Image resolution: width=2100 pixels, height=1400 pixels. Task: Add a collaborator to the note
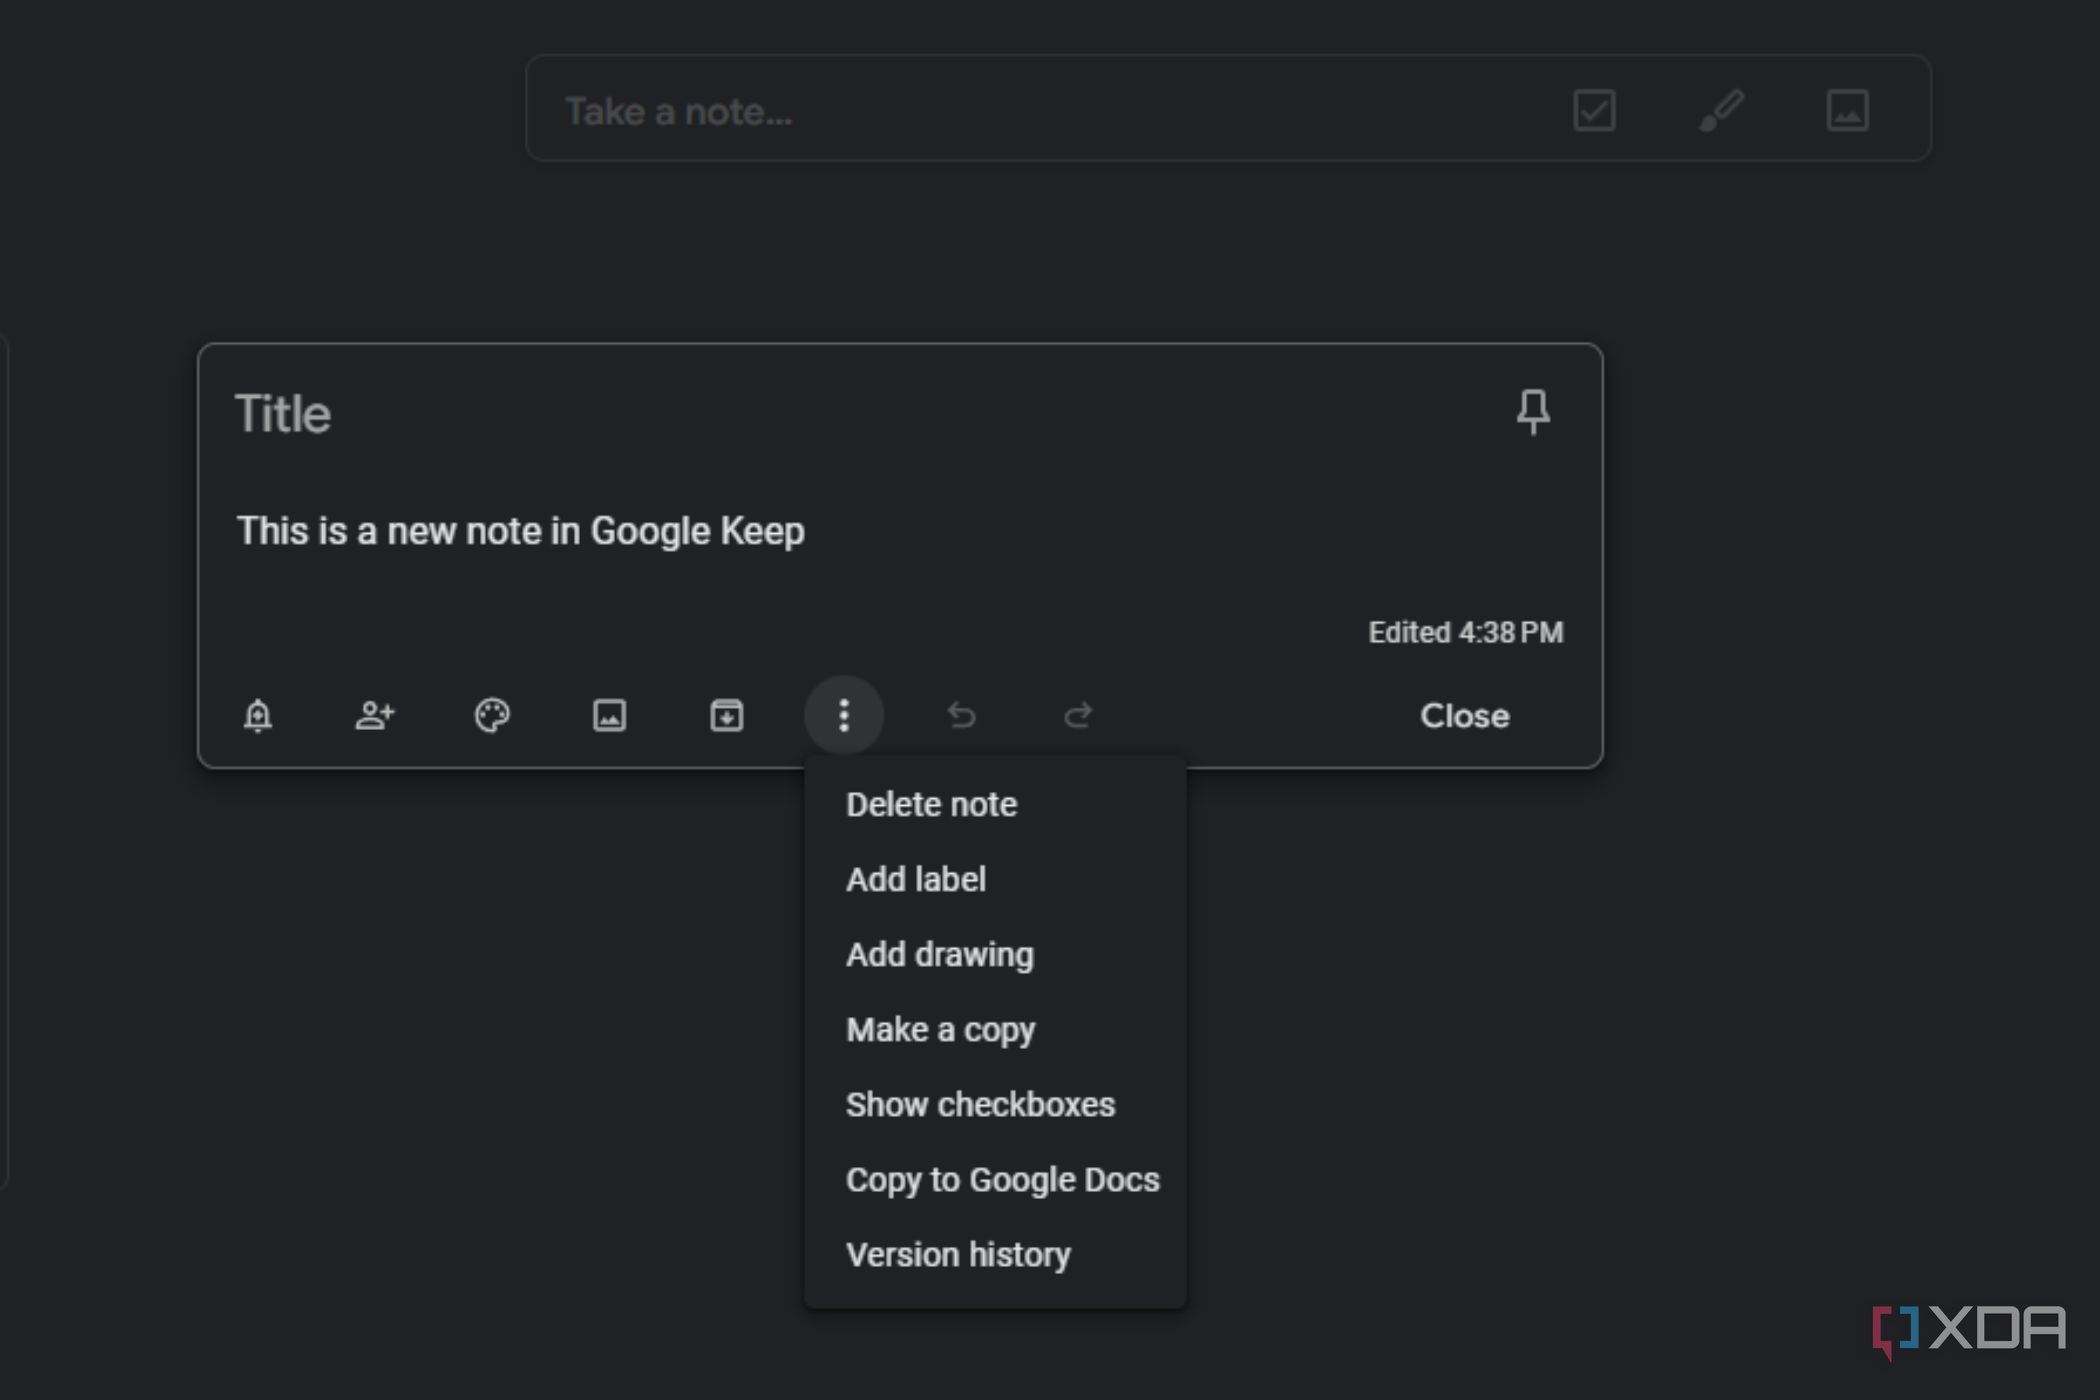tap(375, 715)
